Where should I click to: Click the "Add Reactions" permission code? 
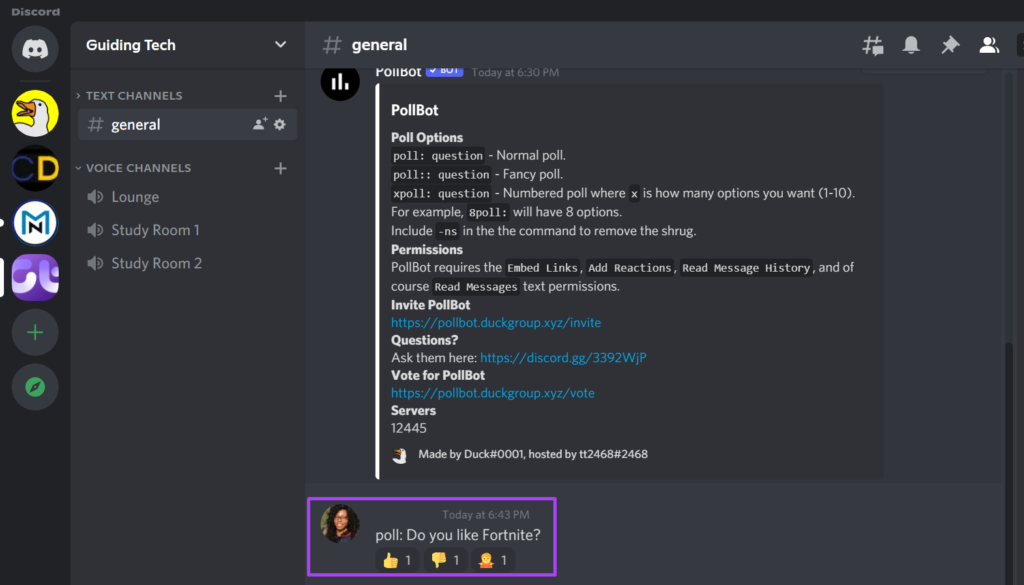click(630, 268)
